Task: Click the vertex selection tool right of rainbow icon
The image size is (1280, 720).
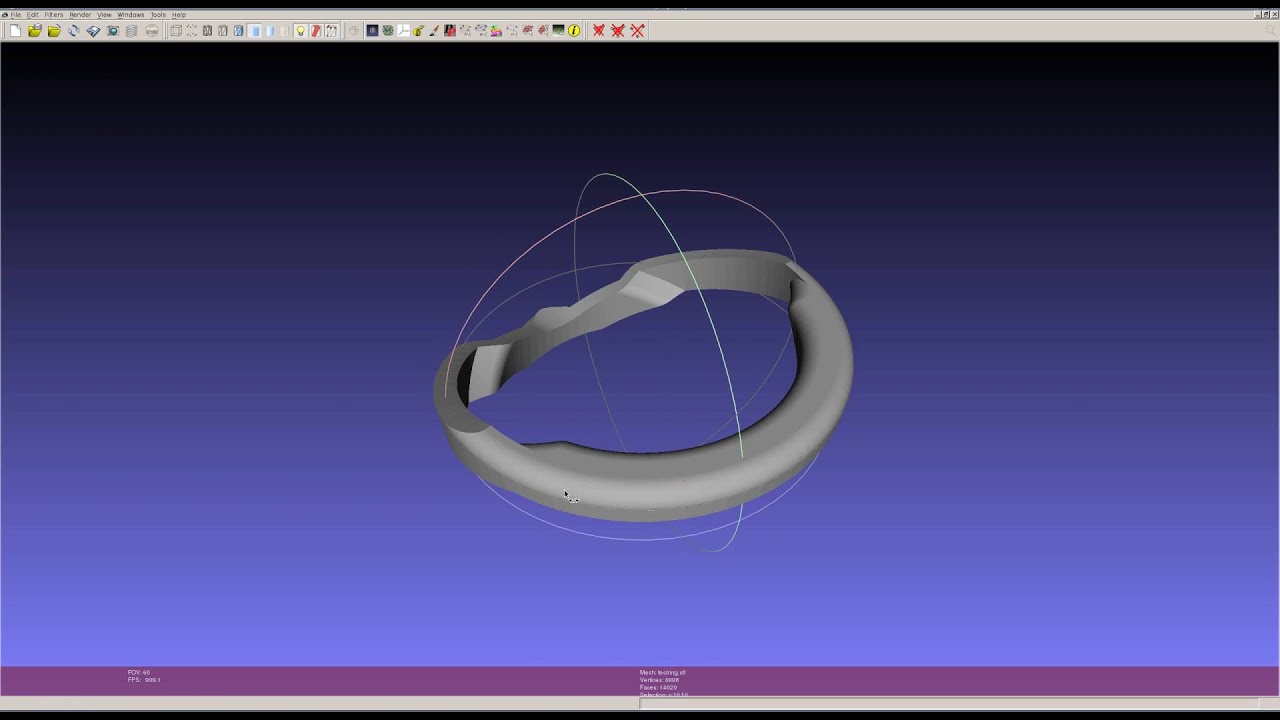Action: pyautogui.click(x=512, y=31)
